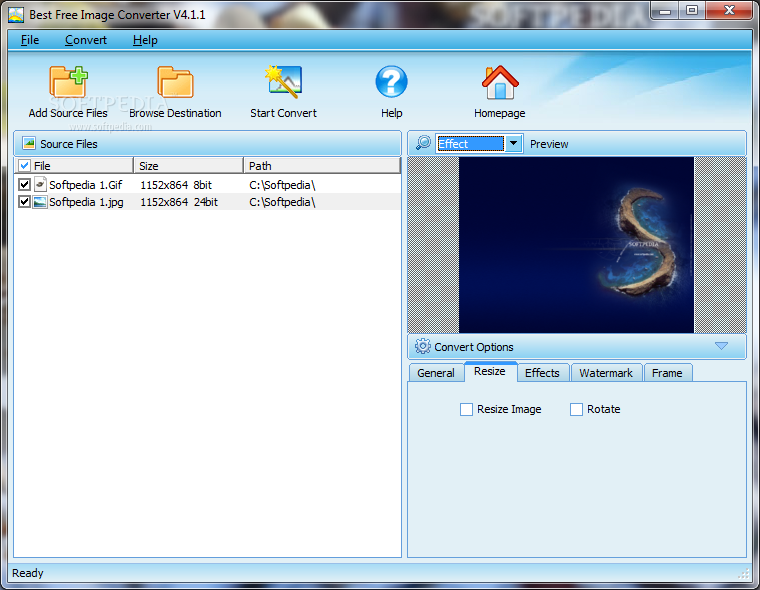The image size is (760, 590).
Task: Click the Browse Destination folder icon
Action: point(175,82)
